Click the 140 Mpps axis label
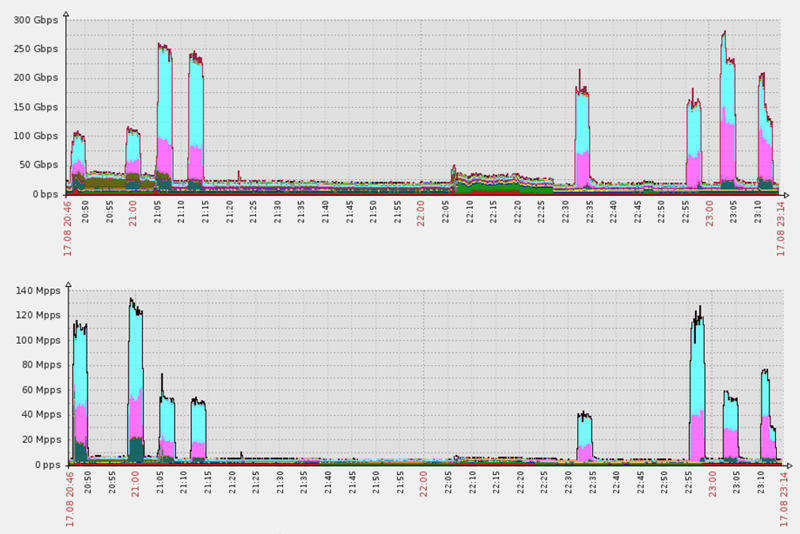Screen dimensions: 800x534 pos(38,291)
